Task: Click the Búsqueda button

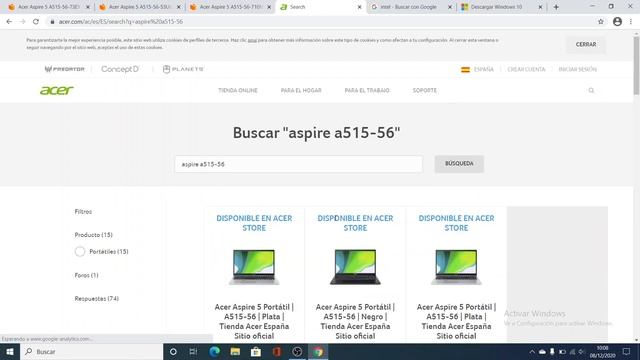Action: [x=459, y=164]
